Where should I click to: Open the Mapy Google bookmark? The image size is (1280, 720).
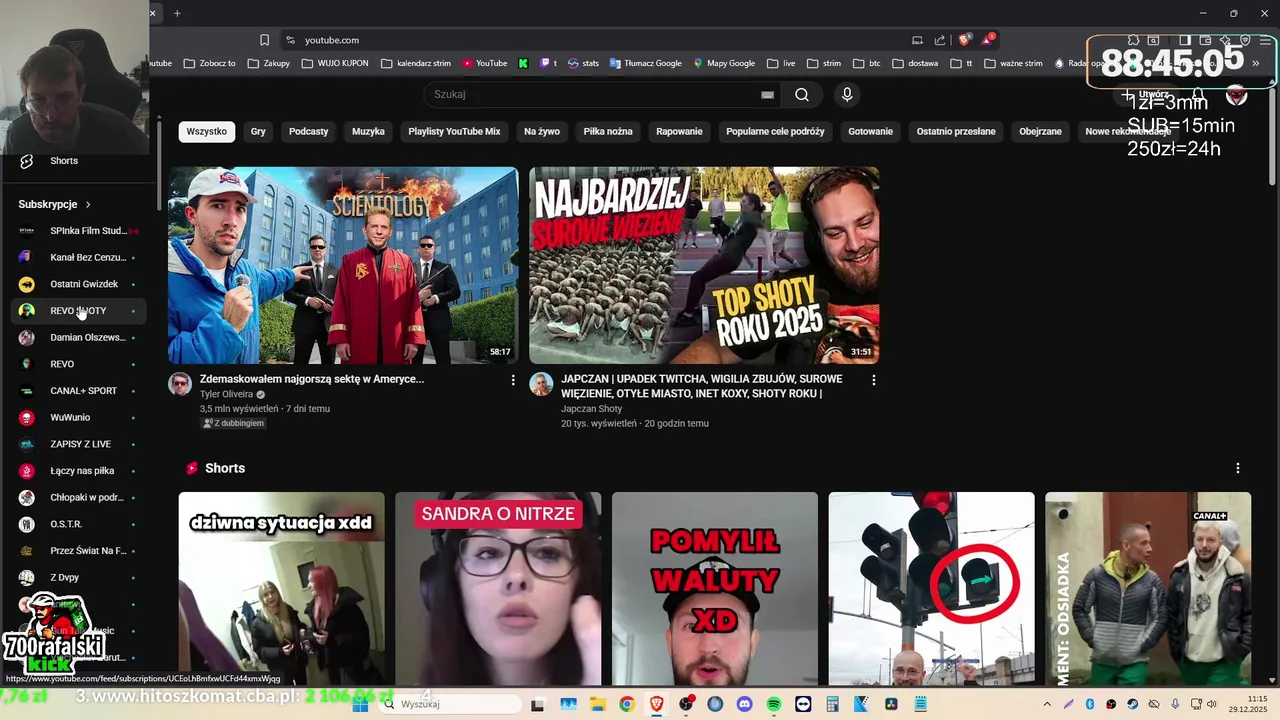[724, 63]
